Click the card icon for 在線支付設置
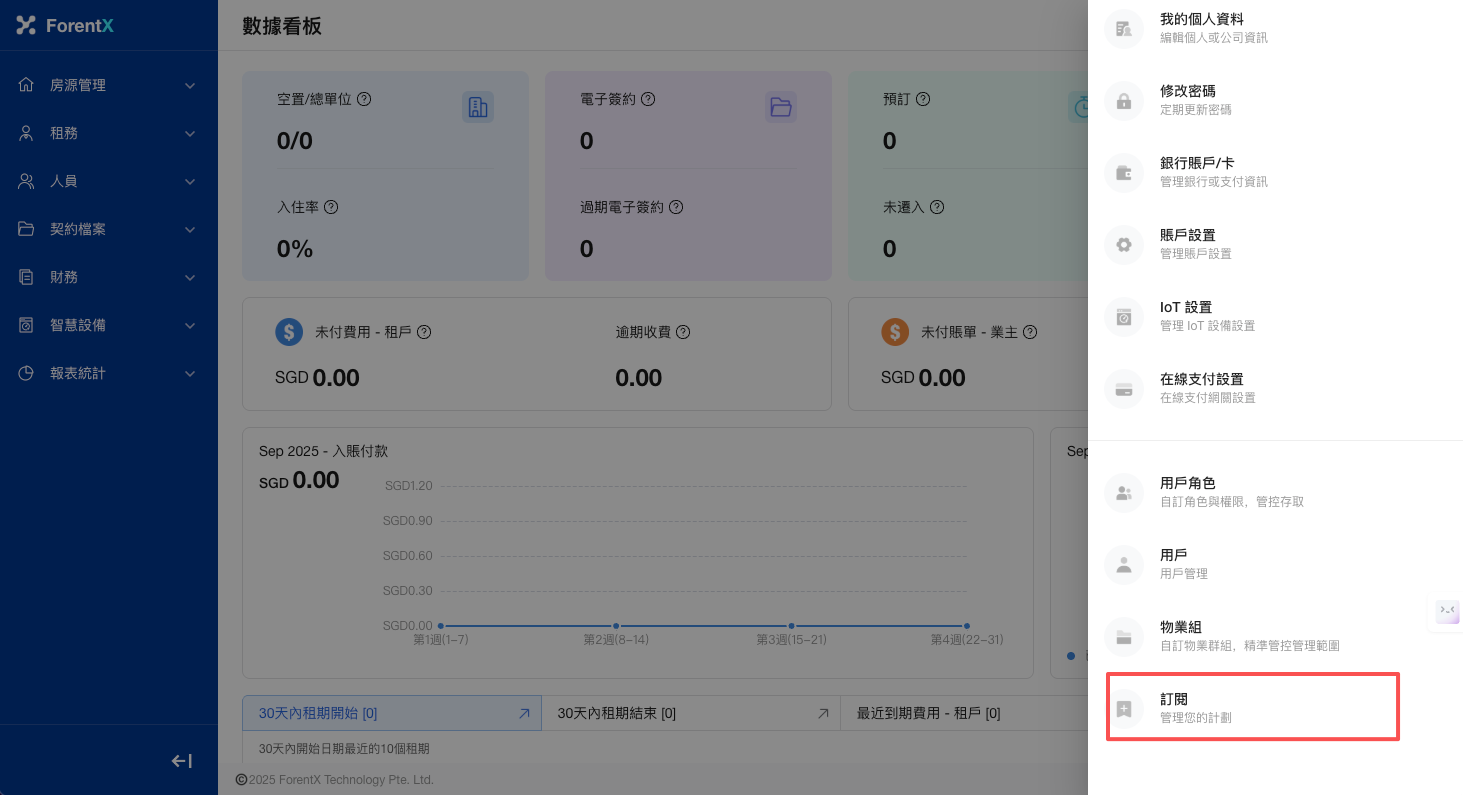 click(x=1123, y=389)
